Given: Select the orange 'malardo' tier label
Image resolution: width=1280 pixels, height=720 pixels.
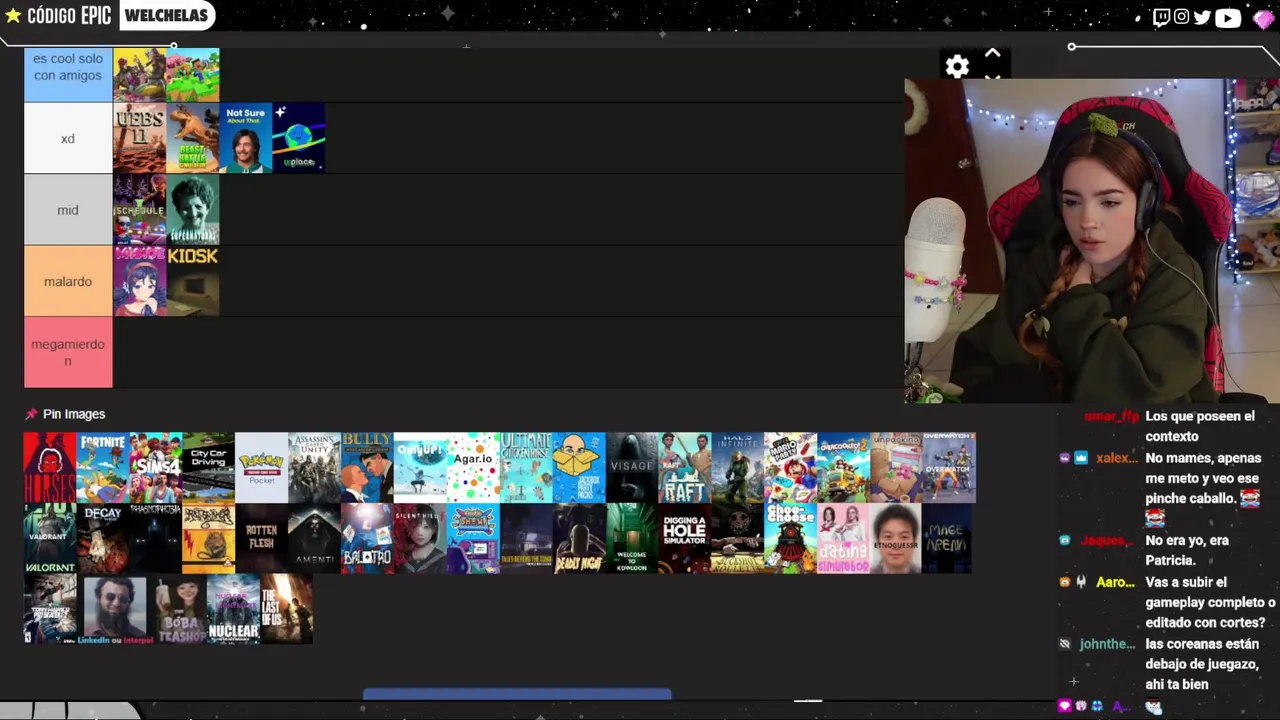Looking at the screenshot, I should 68,281.
